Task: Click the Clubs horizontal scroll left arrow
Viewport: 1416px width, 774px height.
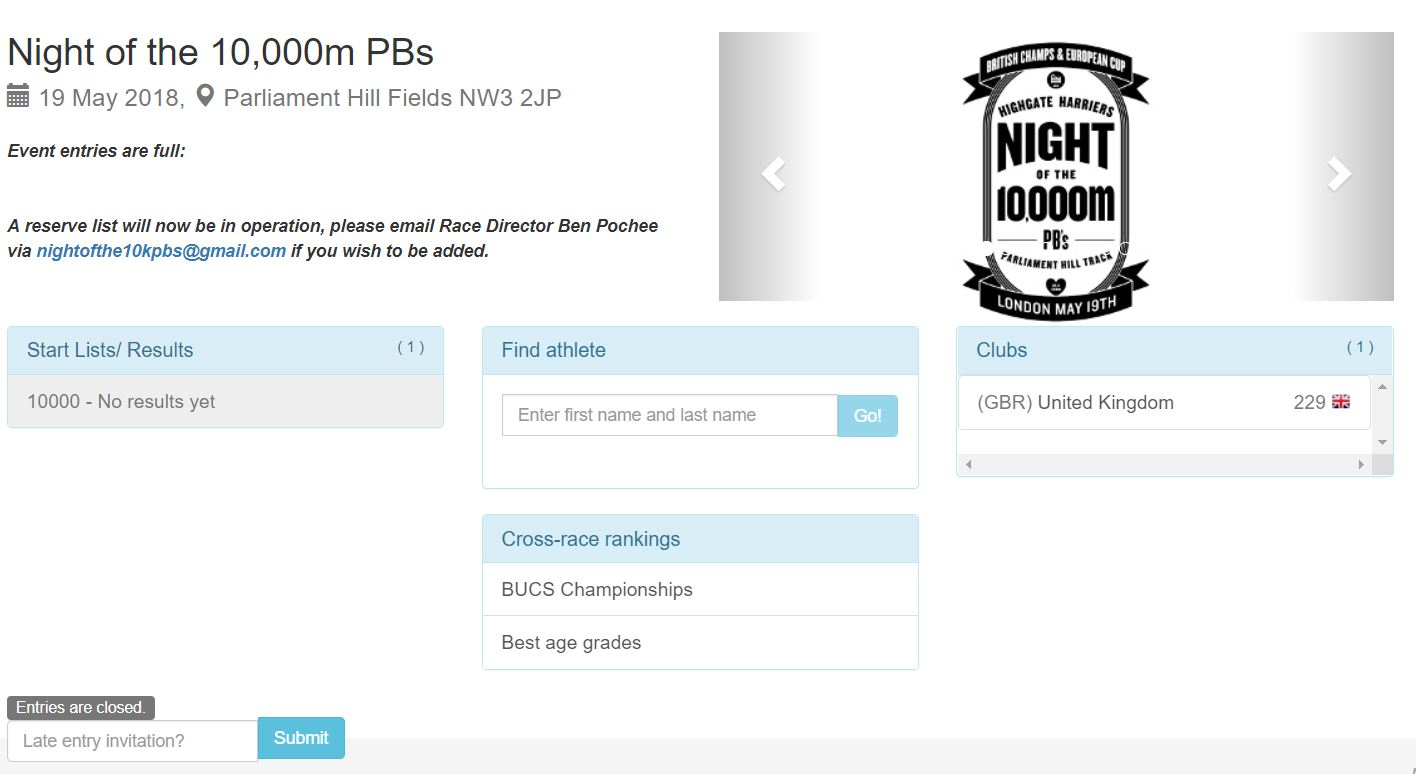Action: (x=968, y=464)
